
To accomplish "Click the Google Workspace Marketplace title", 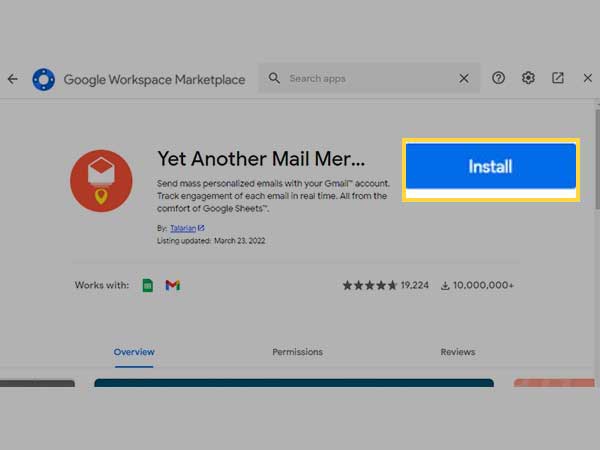I will pyautogui.click(x=154, y=80).
